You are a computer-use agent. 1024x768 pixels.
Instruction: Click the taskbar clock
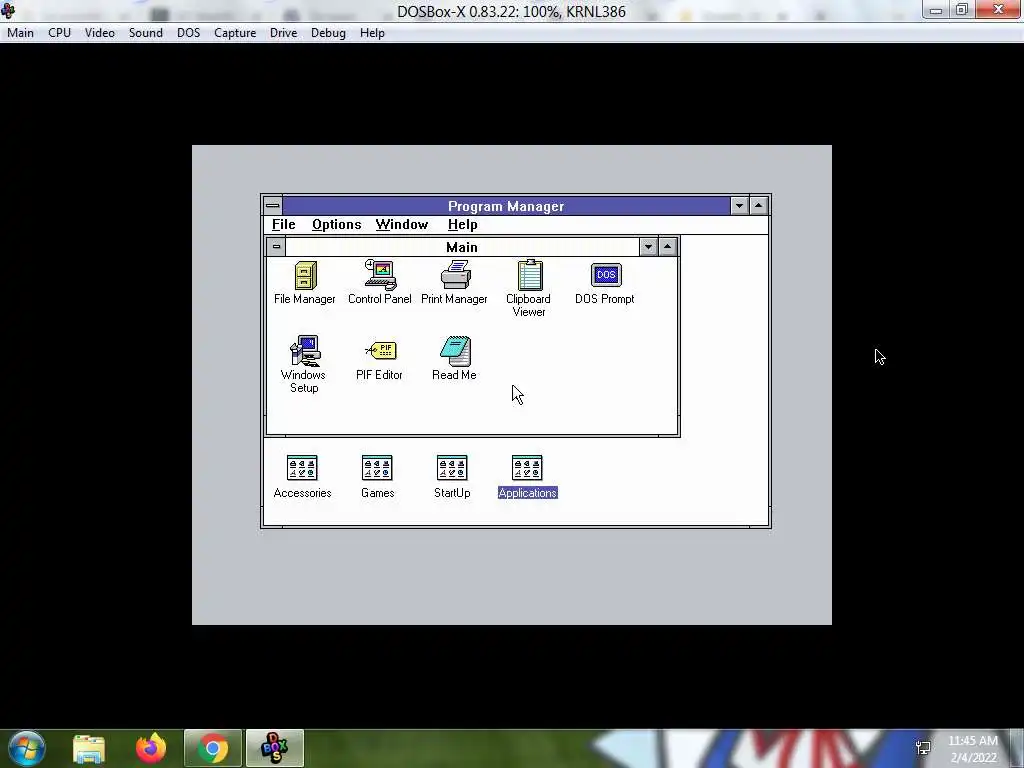pyautogui.click(x=973, y=749)
